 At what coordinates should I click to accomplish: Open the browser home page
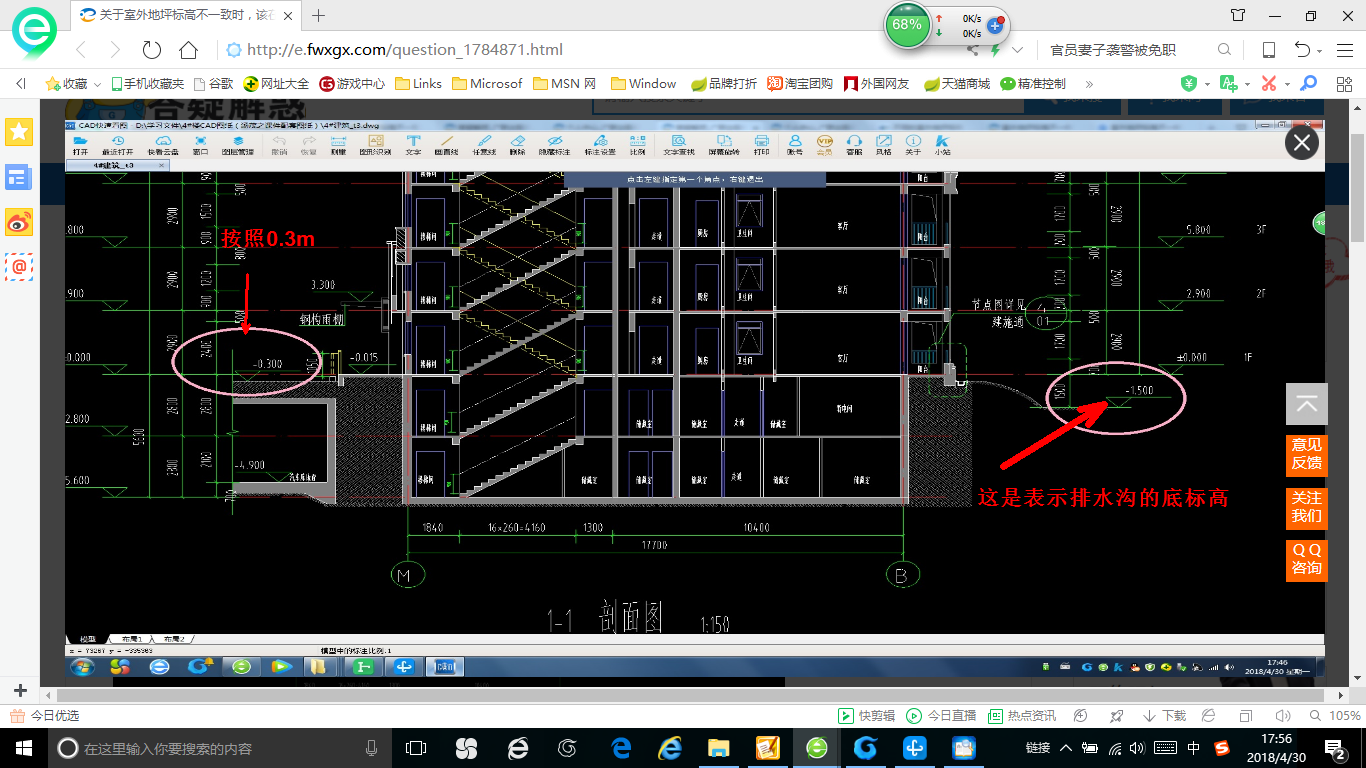click(x=188, y=50)
